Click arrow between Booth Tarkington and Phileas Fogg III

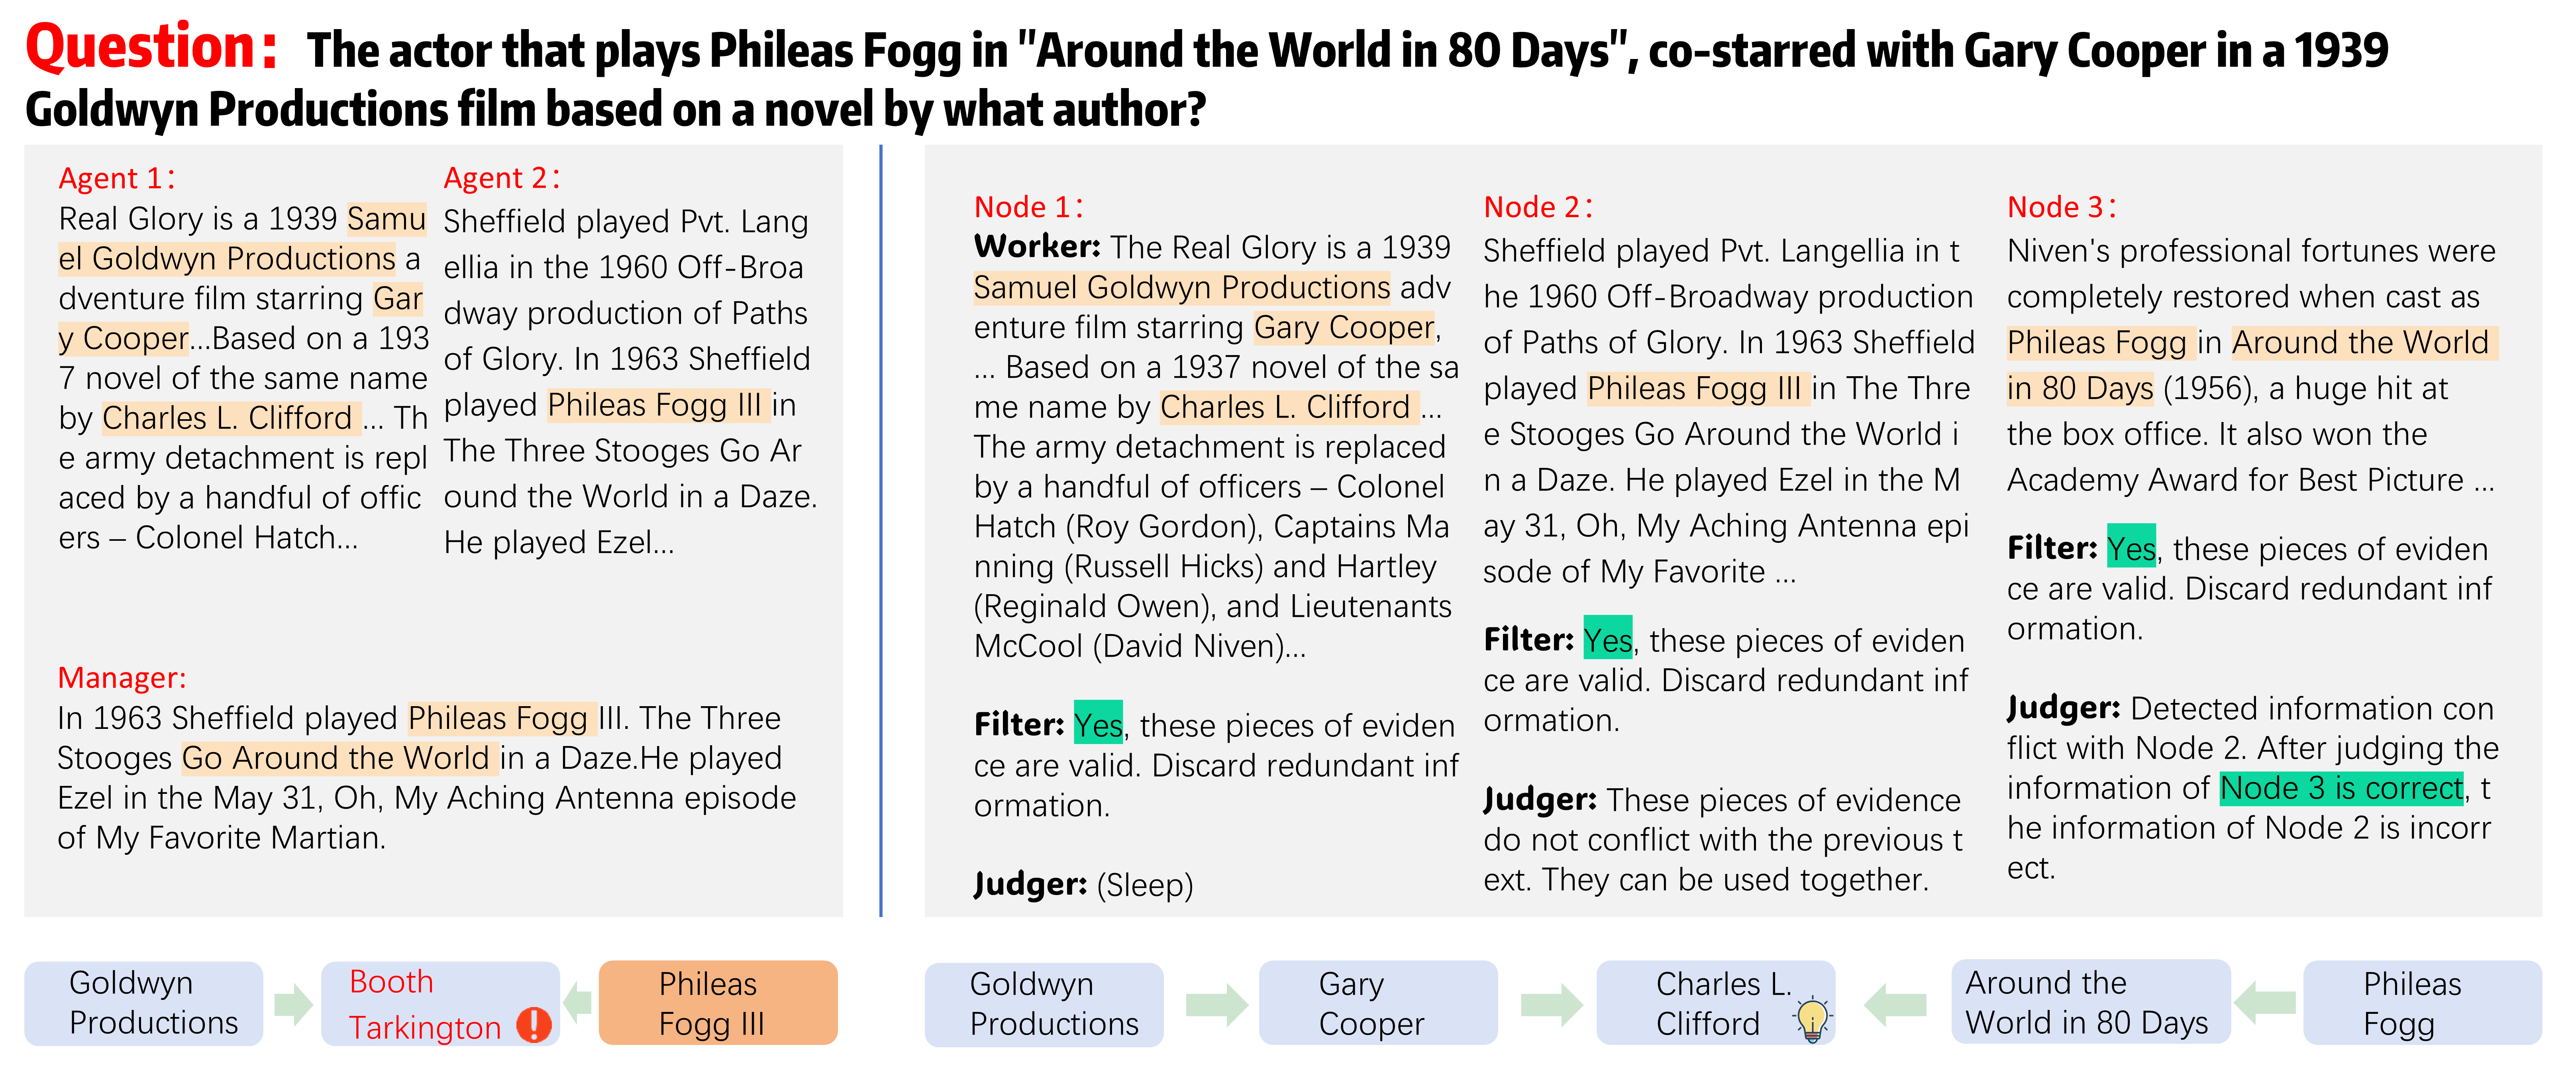coord(578,1002)
